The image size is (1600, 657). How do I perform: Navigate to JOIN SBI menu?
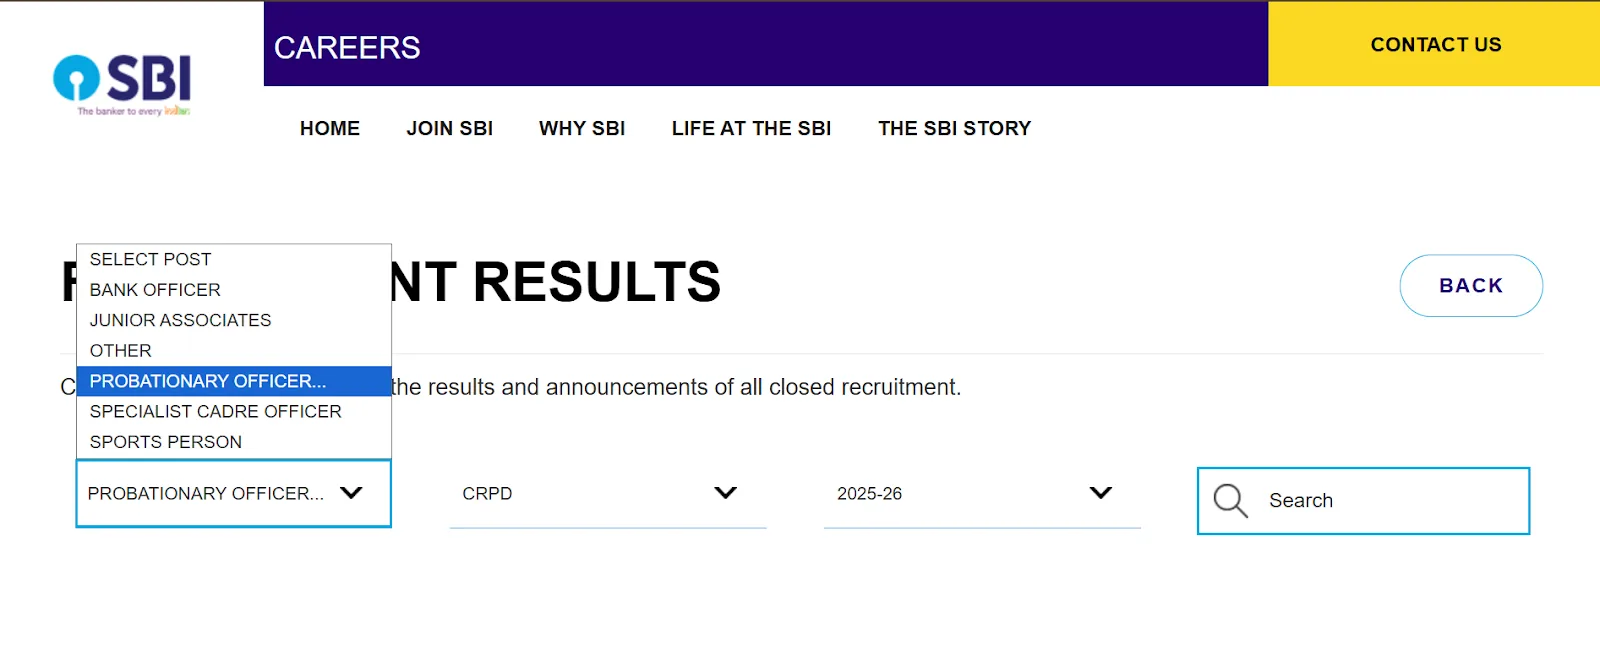click(x=449, y=128)
